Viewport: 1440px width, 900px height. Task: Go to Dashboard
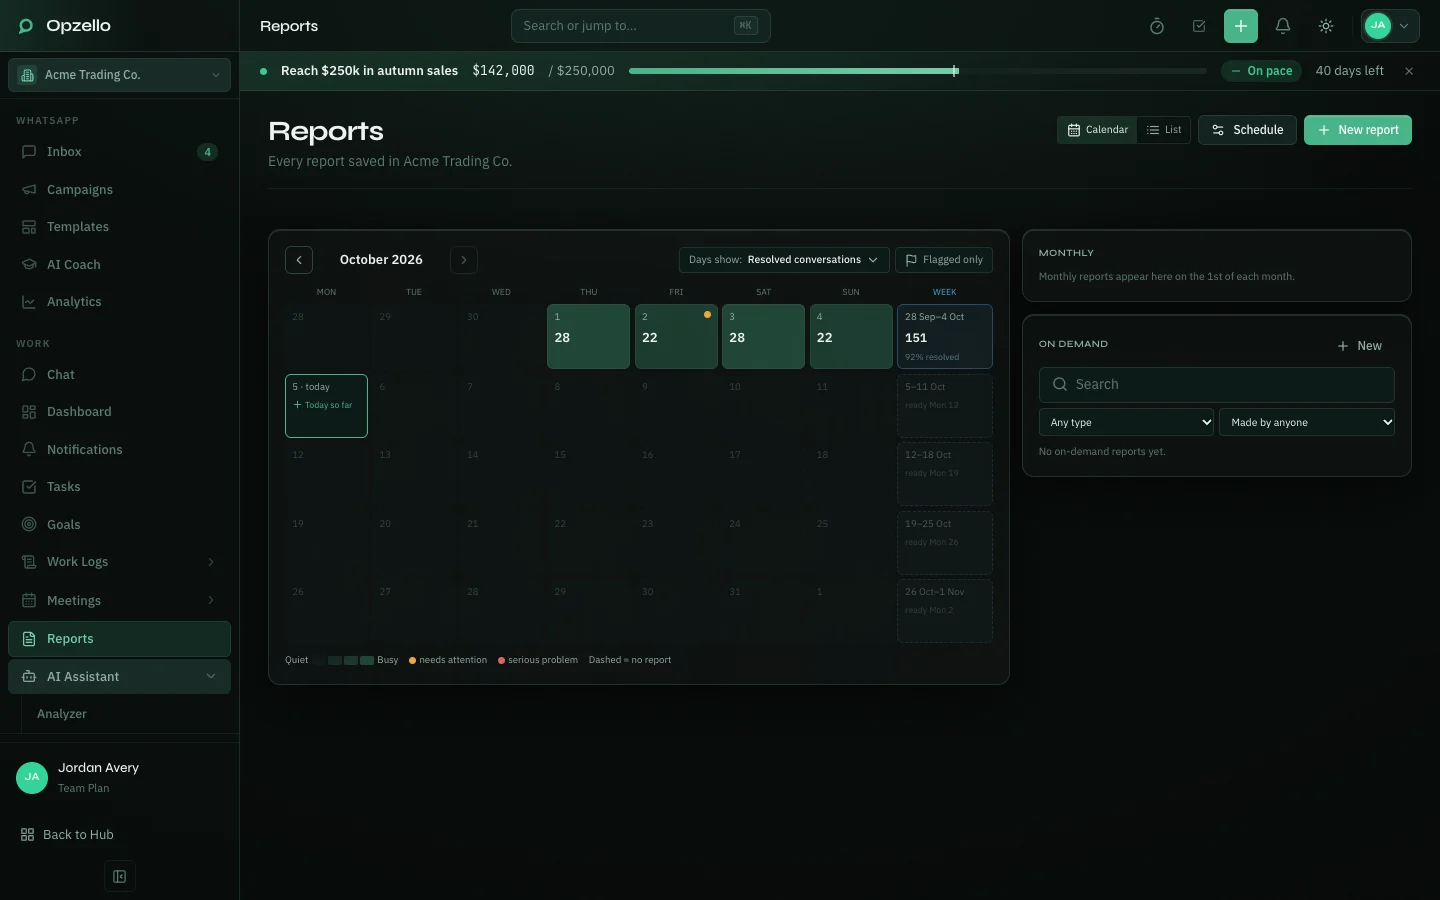click(x=119, y=412)
